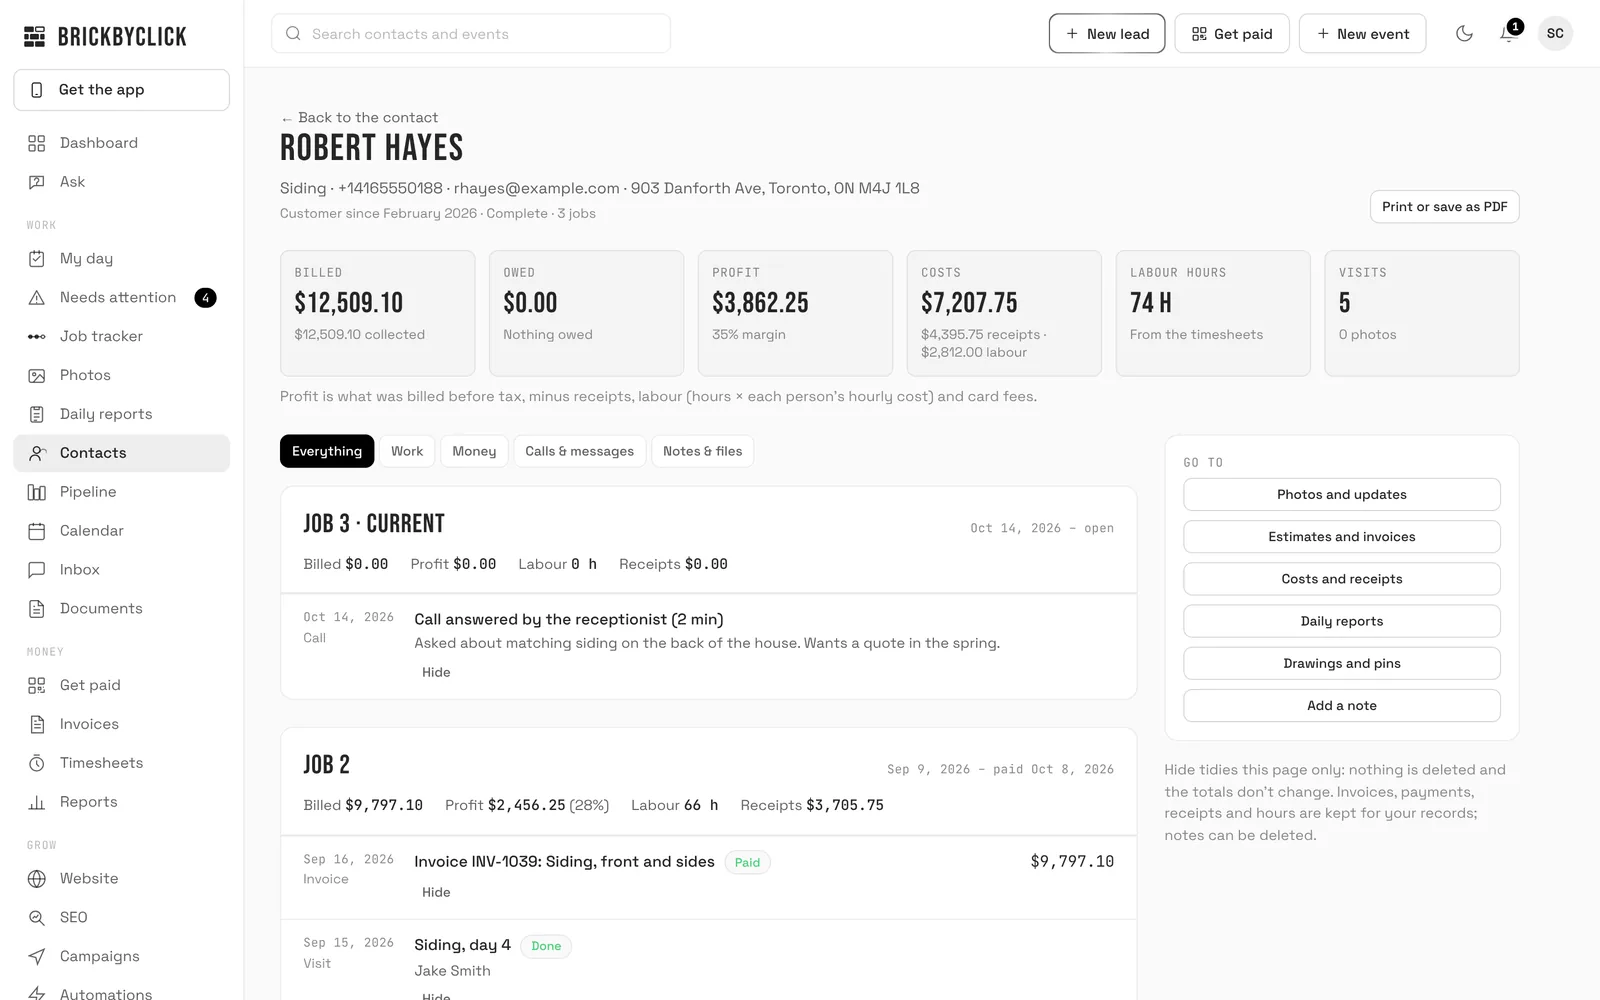
Task: Open the SC user avatar menu
Action: 1555,34
